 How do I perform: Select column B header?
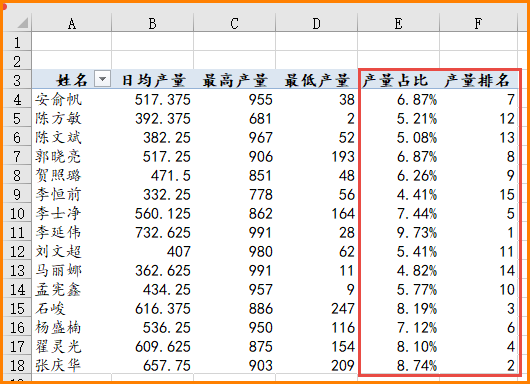pyautogui.click(x=152, y=23)
